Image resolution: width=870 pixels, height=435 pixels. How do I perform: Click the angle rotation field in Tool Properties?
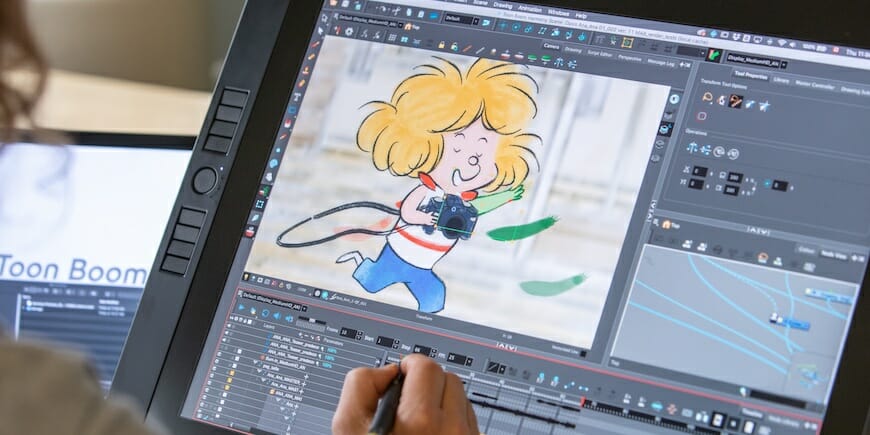point(780,185)
